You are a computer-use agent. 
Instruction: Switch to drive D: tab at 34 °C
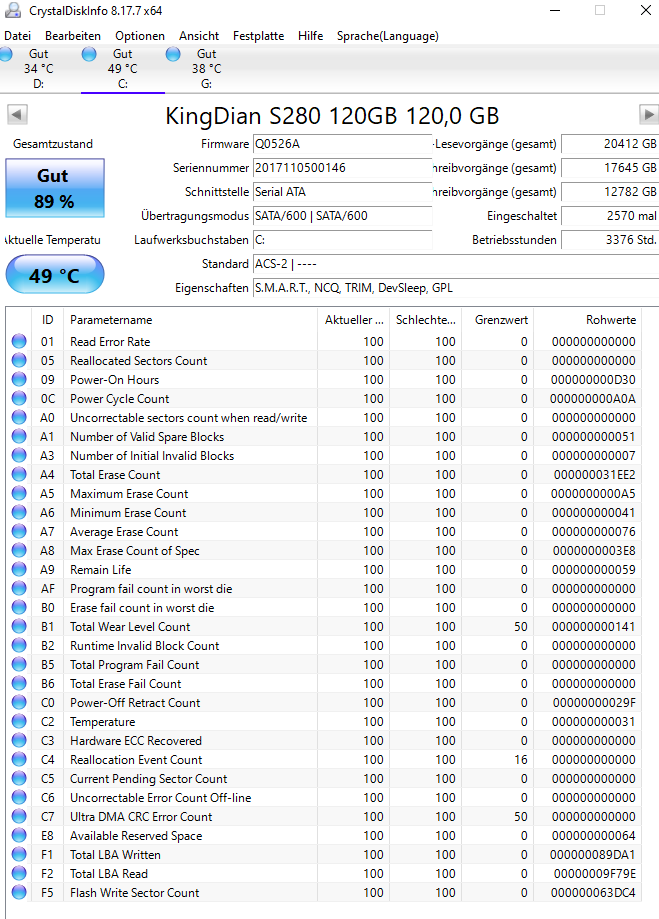(x=38, y=69)
